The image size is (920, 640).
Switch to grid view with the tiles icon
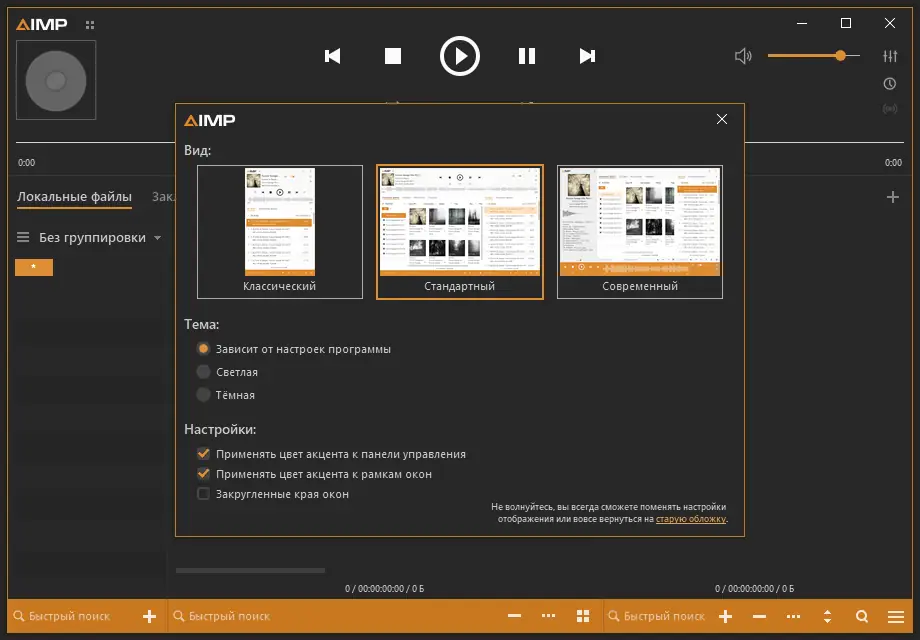583,616
